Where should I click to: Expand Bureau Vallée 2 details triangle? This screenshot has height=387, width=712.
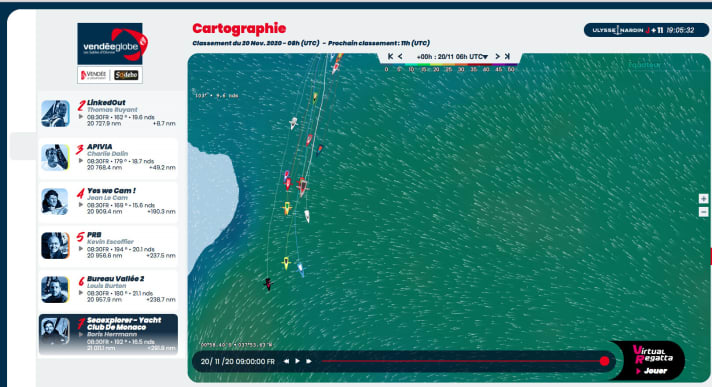81,293
